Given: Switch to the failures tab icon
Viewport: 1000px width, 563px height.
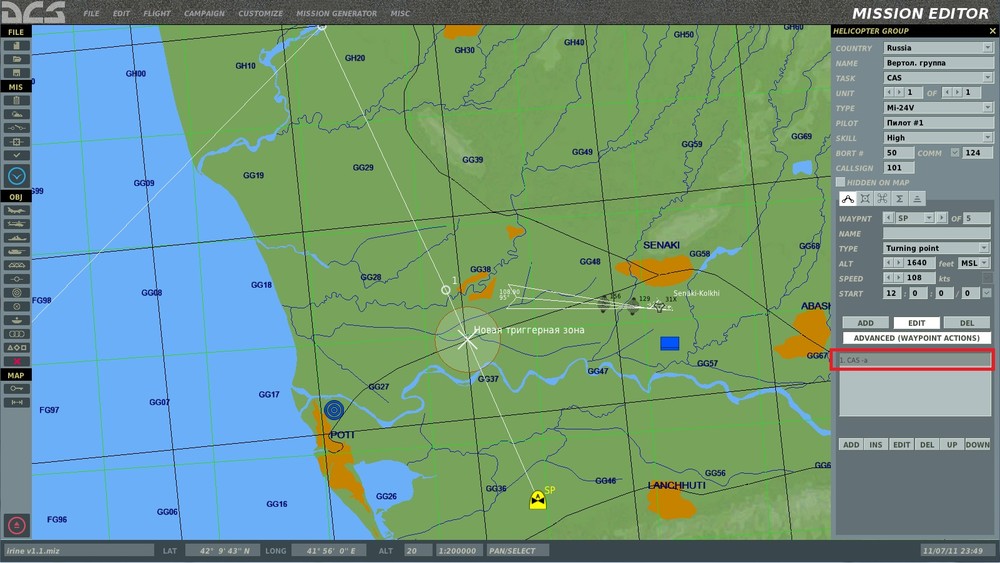Looking at the screenshot, I should 916,199.
